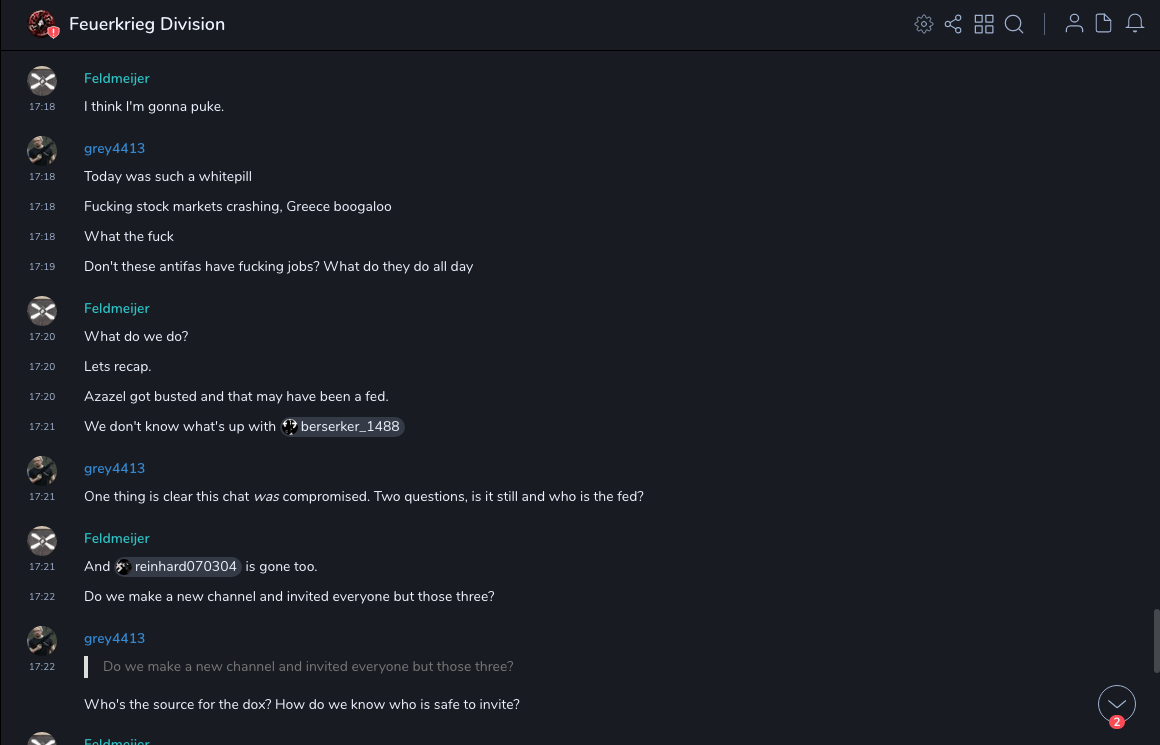Click the channel title in the header
The image size is (1160, 745).
click(x=147, y=24)
